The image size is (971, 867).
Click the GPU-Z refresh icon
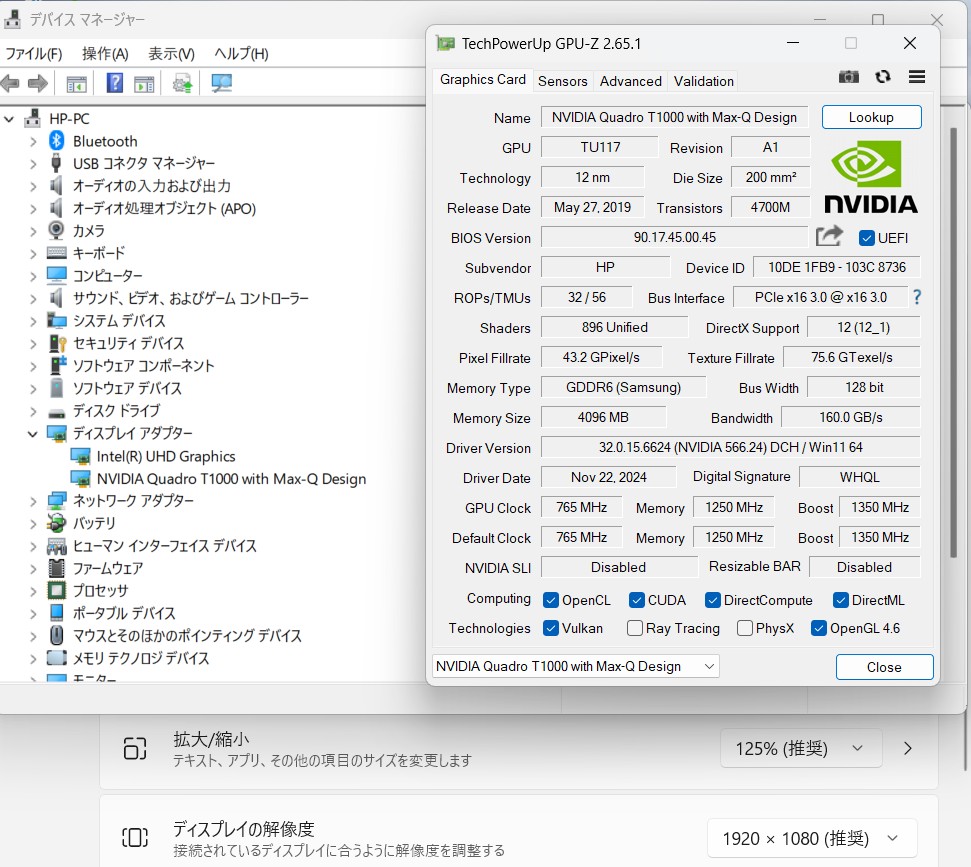(x=882, y=77)
